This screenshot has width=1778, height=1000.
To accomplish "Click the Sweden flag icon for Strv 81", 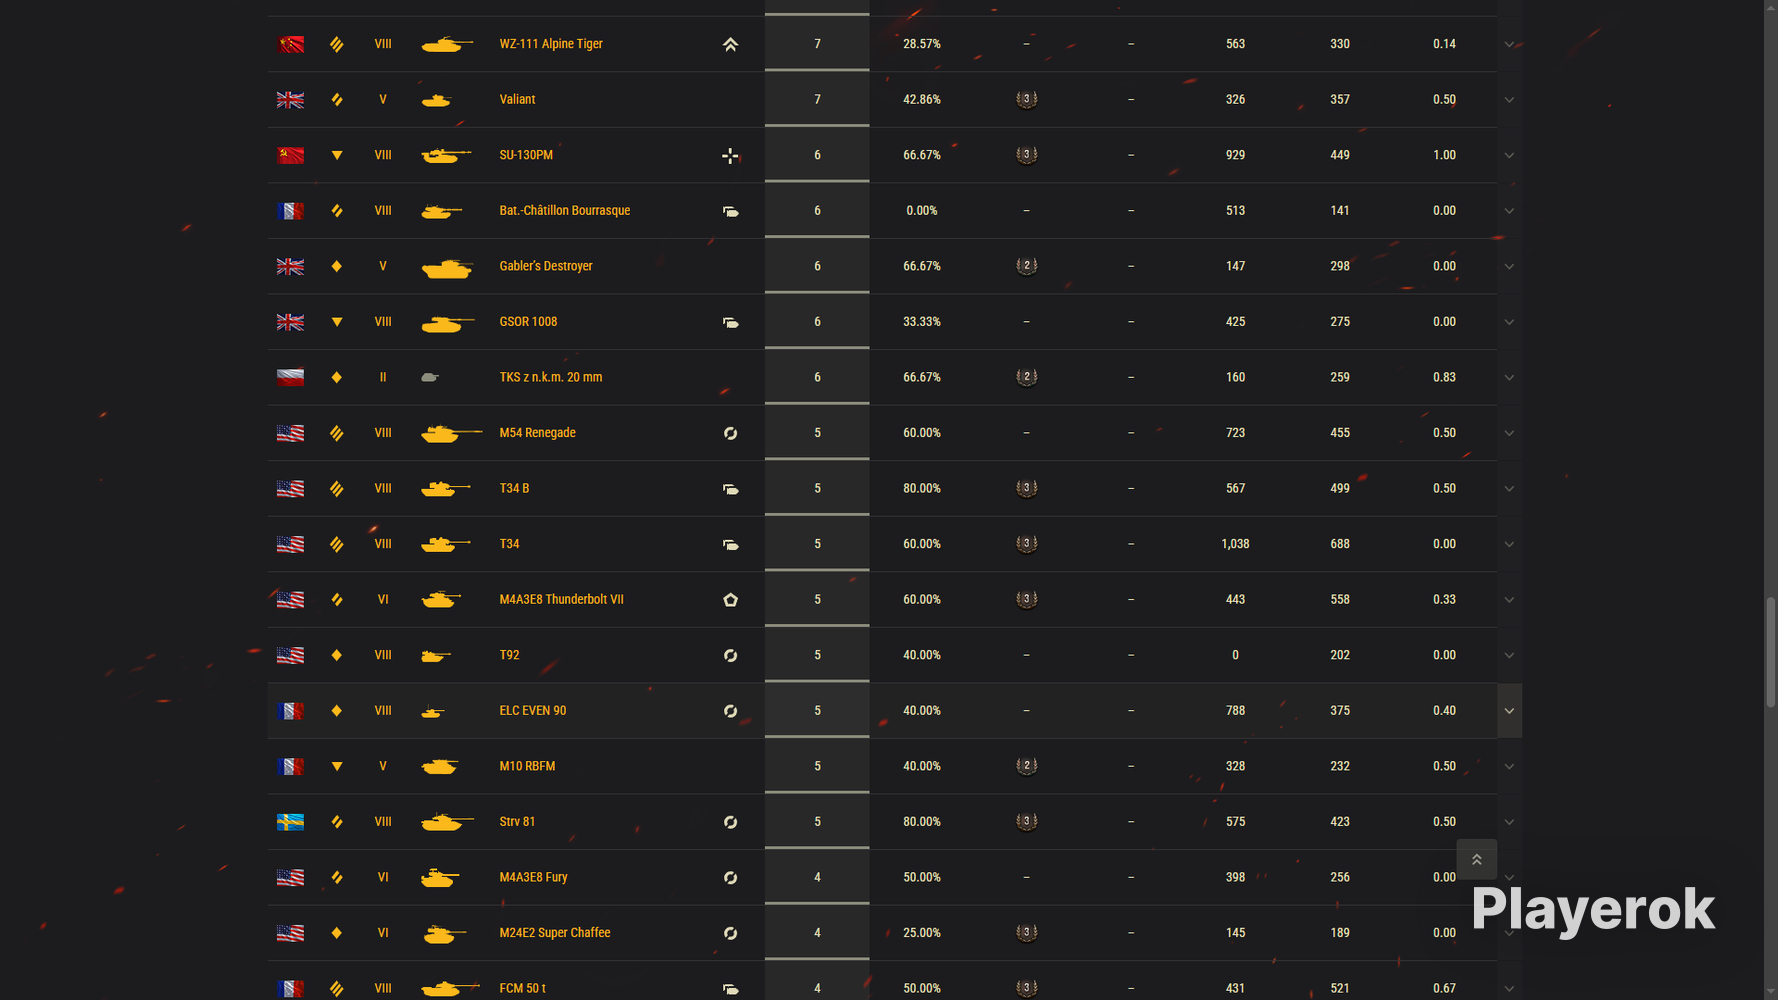I will click(x=291, y=822).
